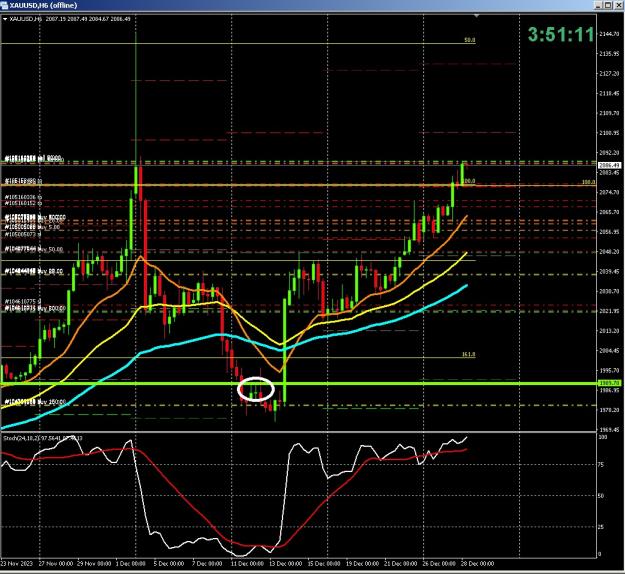This screenshot has width=625, height=574.
Task: Click the Stoch(24,10,2) indicator label
Action: pos(43,438)
